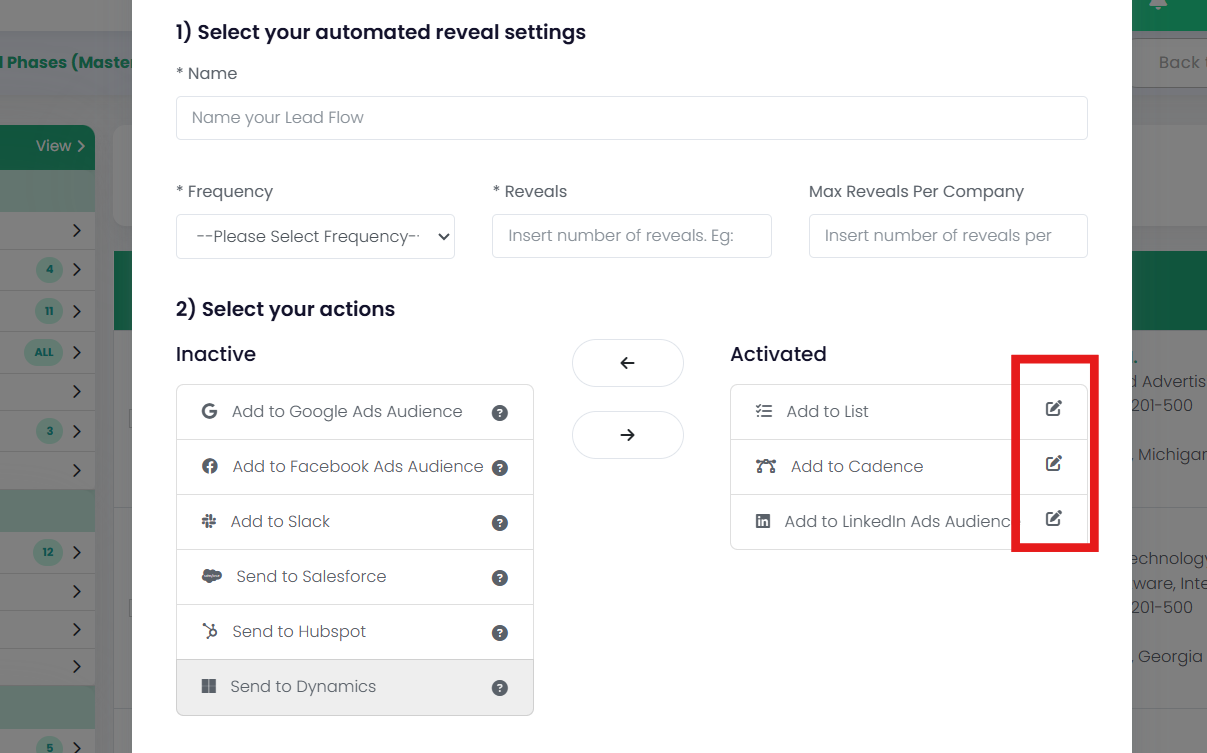Click help icon for Send to Dynamics
This screenshot has width=1207, height=753.
coord(500,688)
